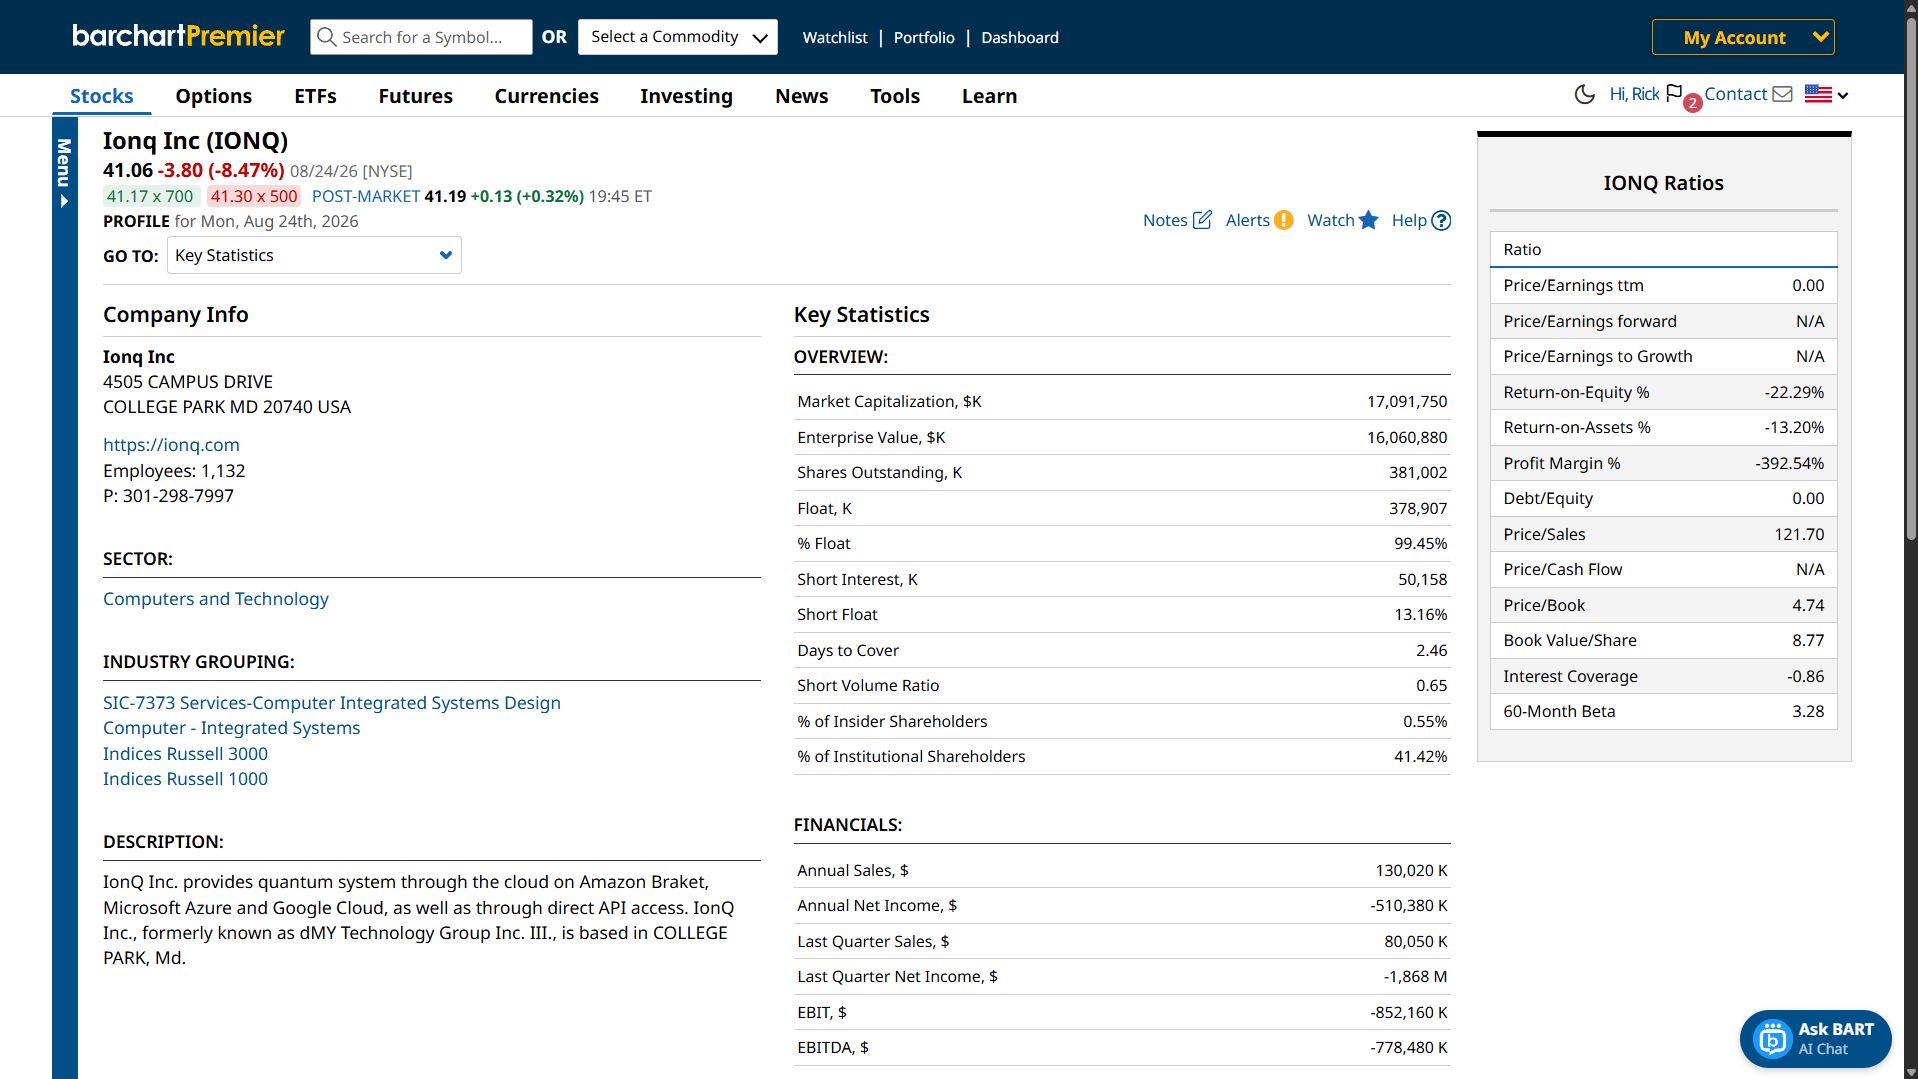Open Indices Russell 3000 link

coord(185,754)
